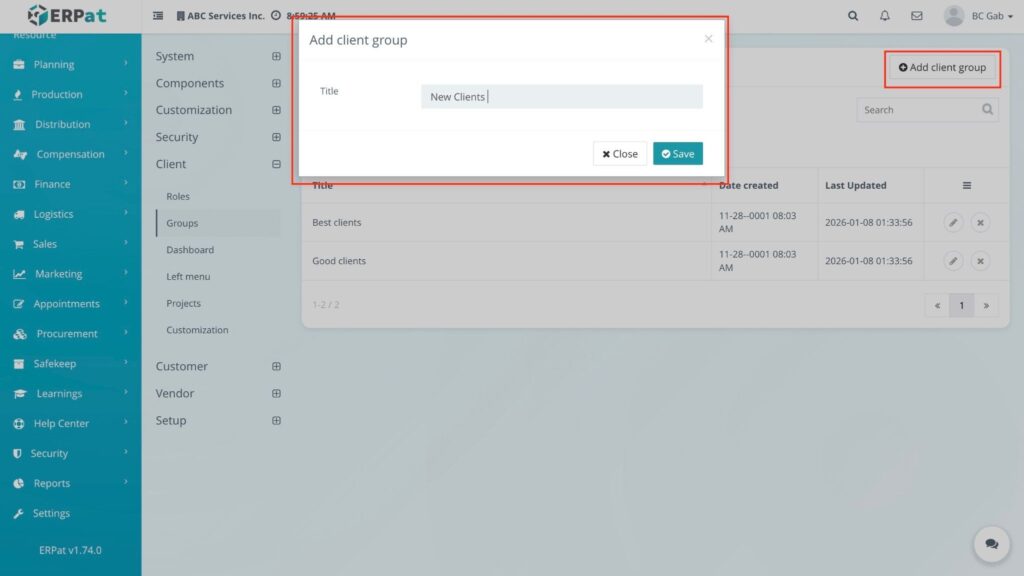Open Finance in the sidebar
Image resolution: width=1024 pixels, height=576 pixels.
(x=71, y=184)
